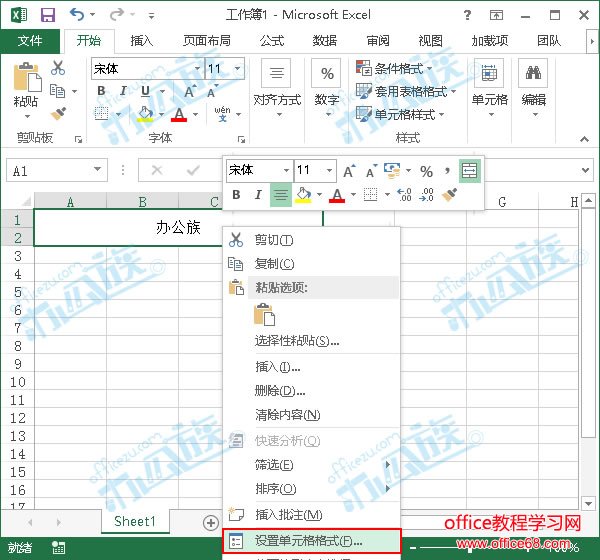
Task: Toggle Bold in the mini toolbar
Action: [236, 194]
